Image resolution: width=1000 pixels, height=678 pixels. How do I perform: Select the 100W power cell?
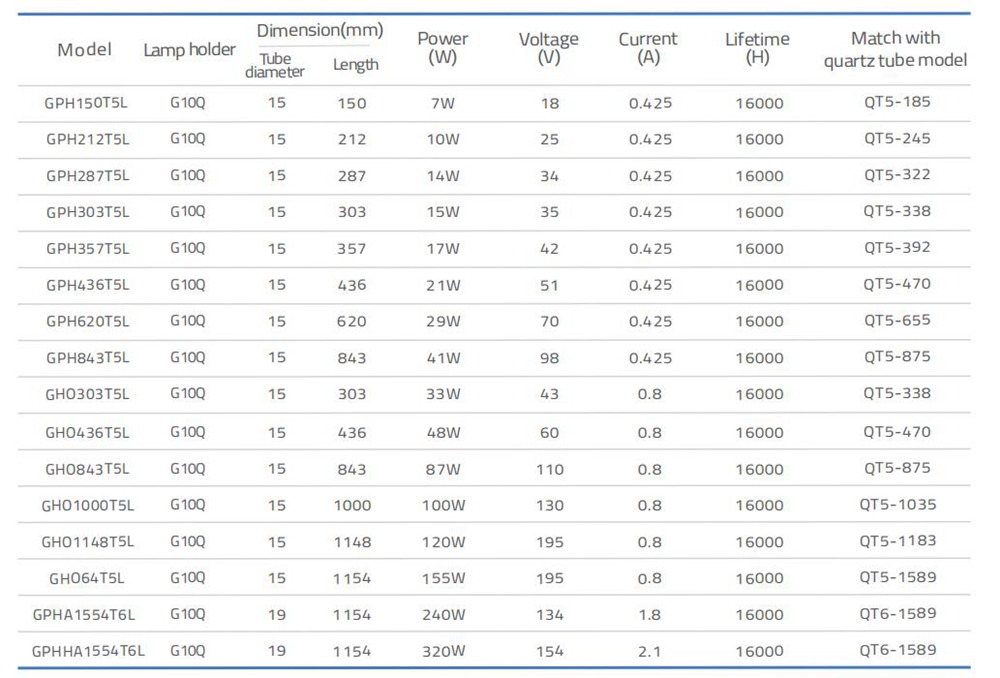point(443,506)
